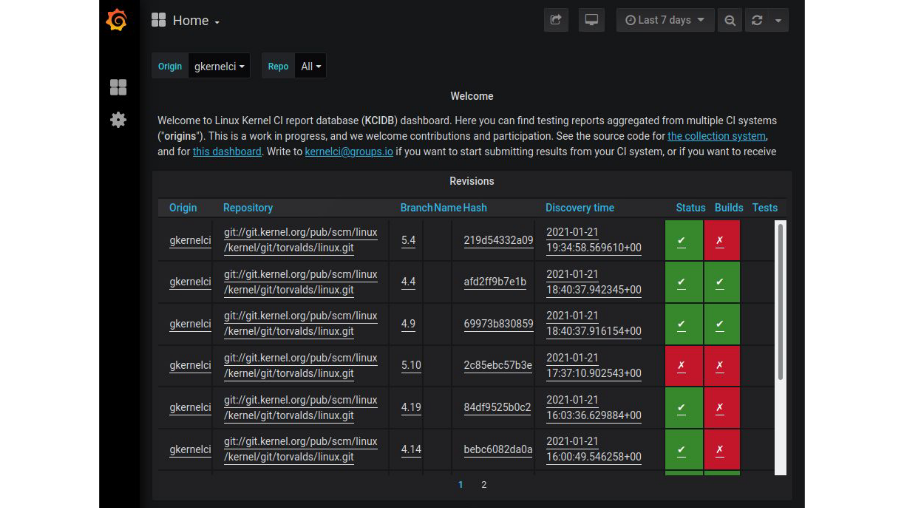Switch to TV view mode icon
This screenshot has width=904, height=508.
coord(592,20)
